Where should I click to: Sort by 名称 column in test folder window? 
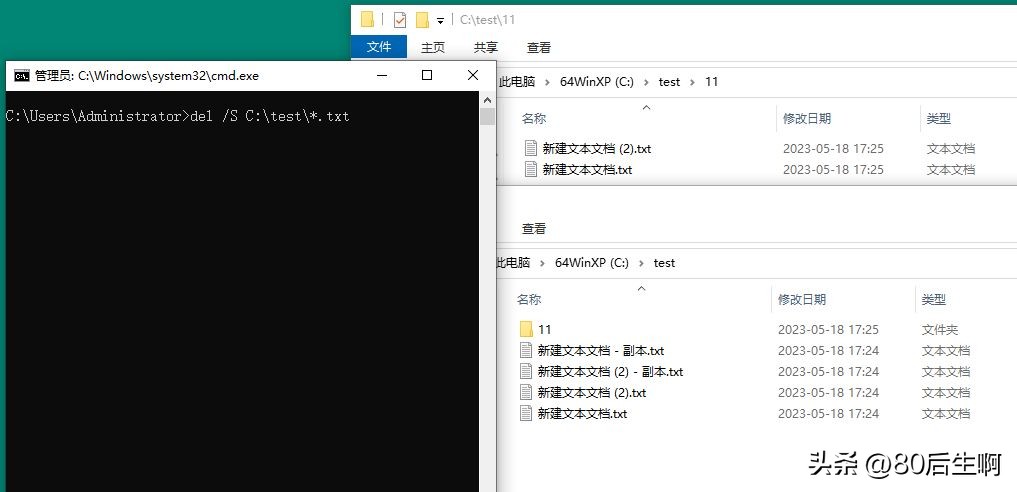[x=529, y=299]
